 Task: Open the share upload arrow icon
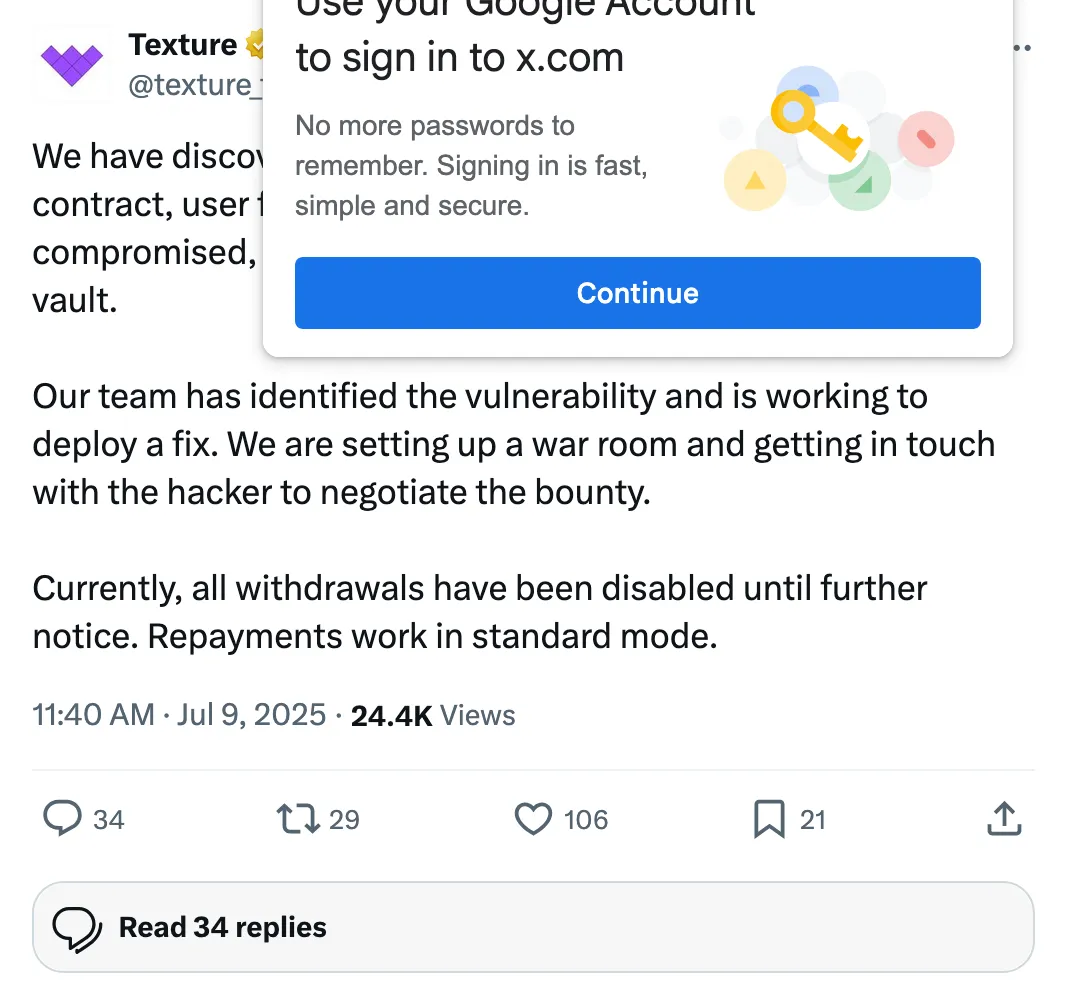[x=1004, y=818]
